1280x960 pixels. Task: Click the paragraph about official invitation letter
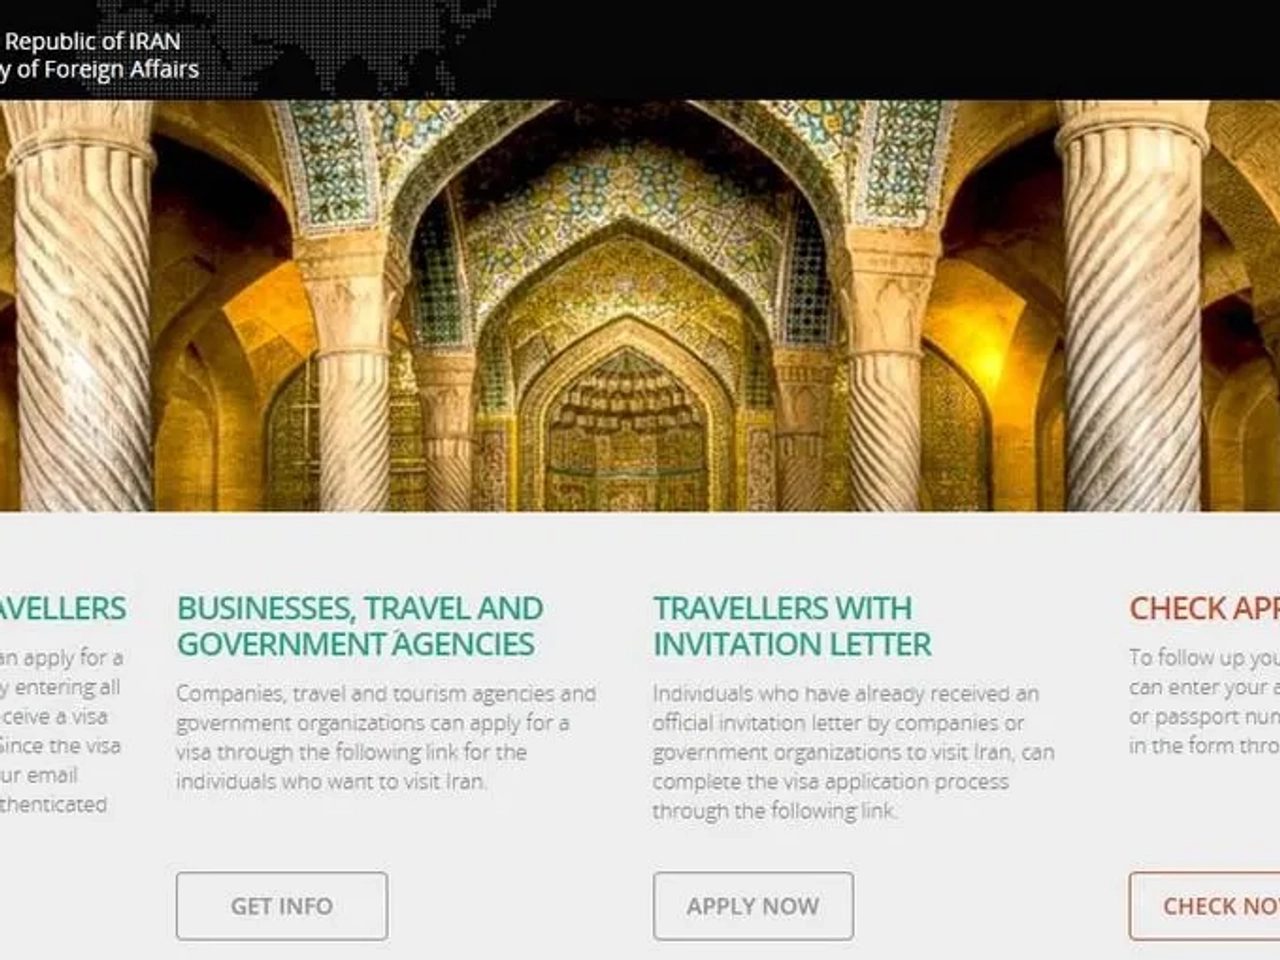853,752
